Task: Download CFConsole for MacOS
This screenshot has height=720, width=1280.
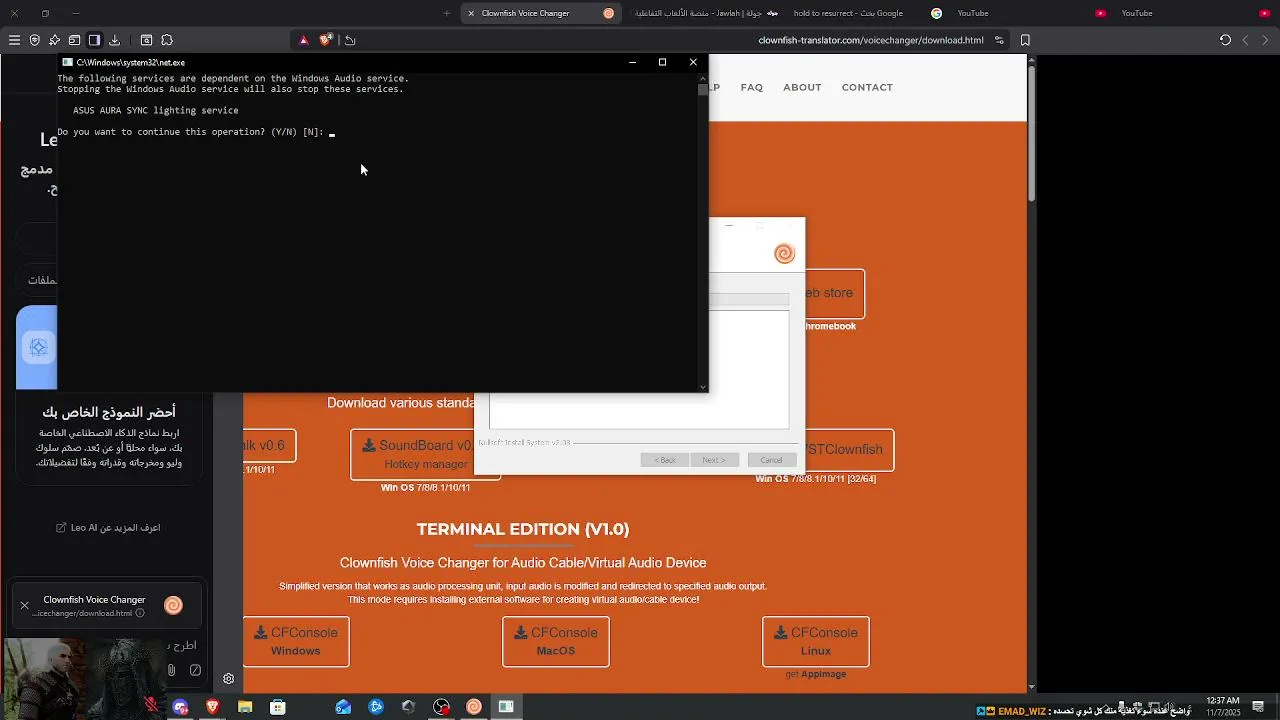Action: tap(556, 641)
